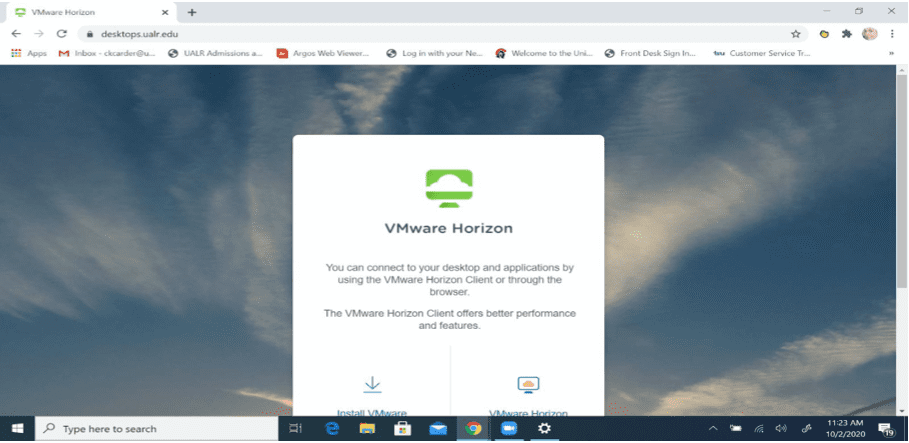The height and width of the screenshot is (443, 909).
Task: Click the VMware Horizon HTML access monitor icon
Action: pos(528,385)
